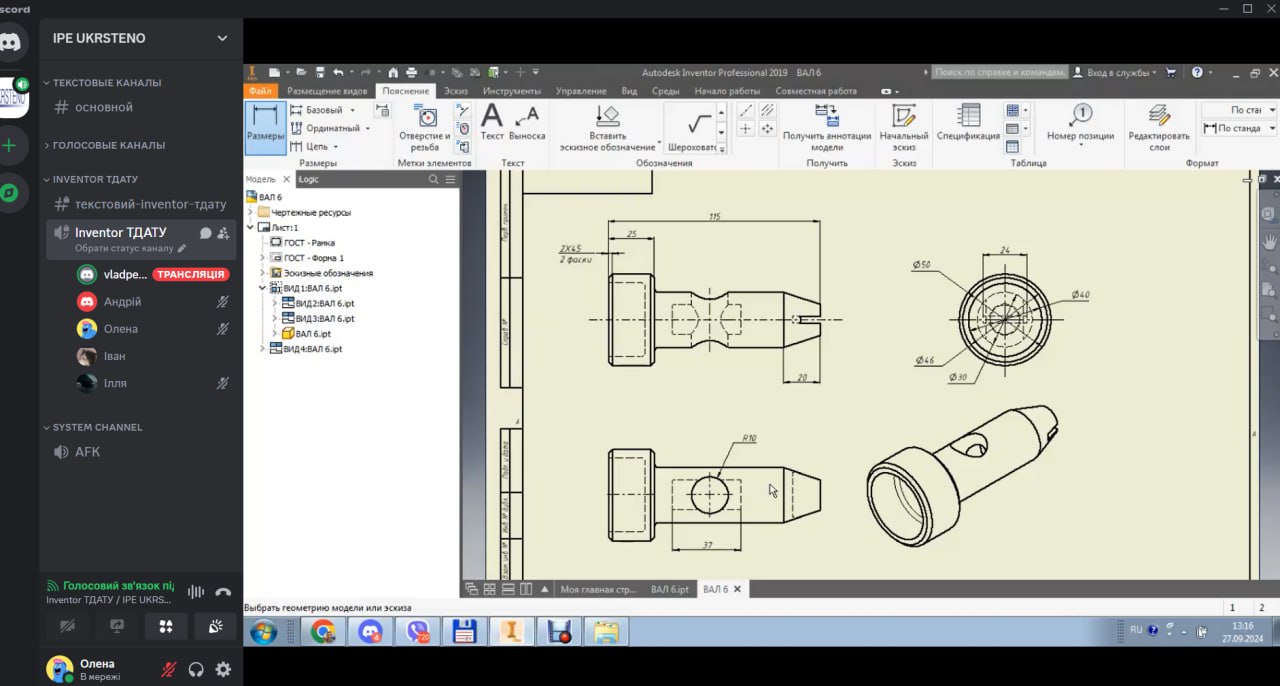Switch to the Эскиз ribbon tab
Viewport: 1280px width, 686px height.
pos(455,91)
